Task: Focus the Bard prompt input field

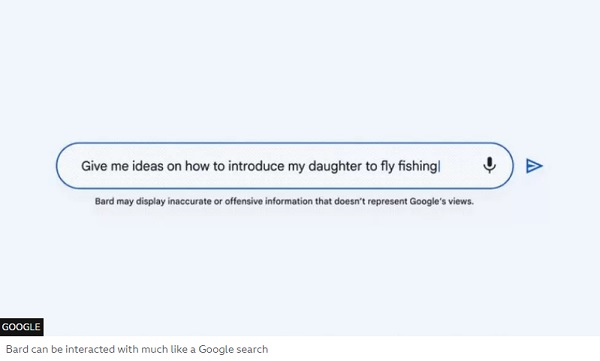Action: pyautogui.click(x=285, y=166)
